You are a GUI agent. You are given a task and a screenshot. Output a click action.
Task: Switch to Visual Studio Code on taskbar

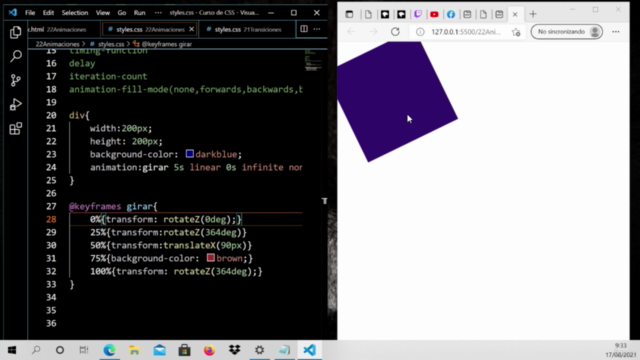[309, 350]
